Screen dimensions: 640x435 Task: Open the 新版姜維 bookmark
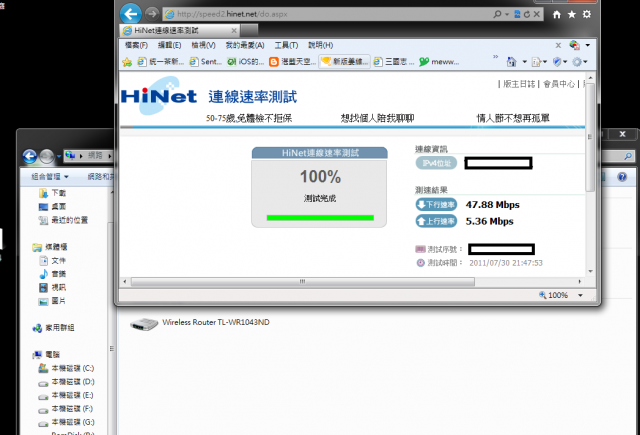click(344, 62)
